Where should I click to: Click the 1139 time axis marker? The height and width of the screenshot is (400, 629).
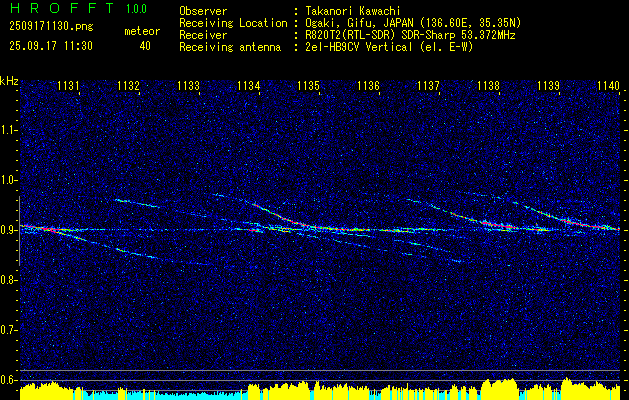[x=548, y=85]
